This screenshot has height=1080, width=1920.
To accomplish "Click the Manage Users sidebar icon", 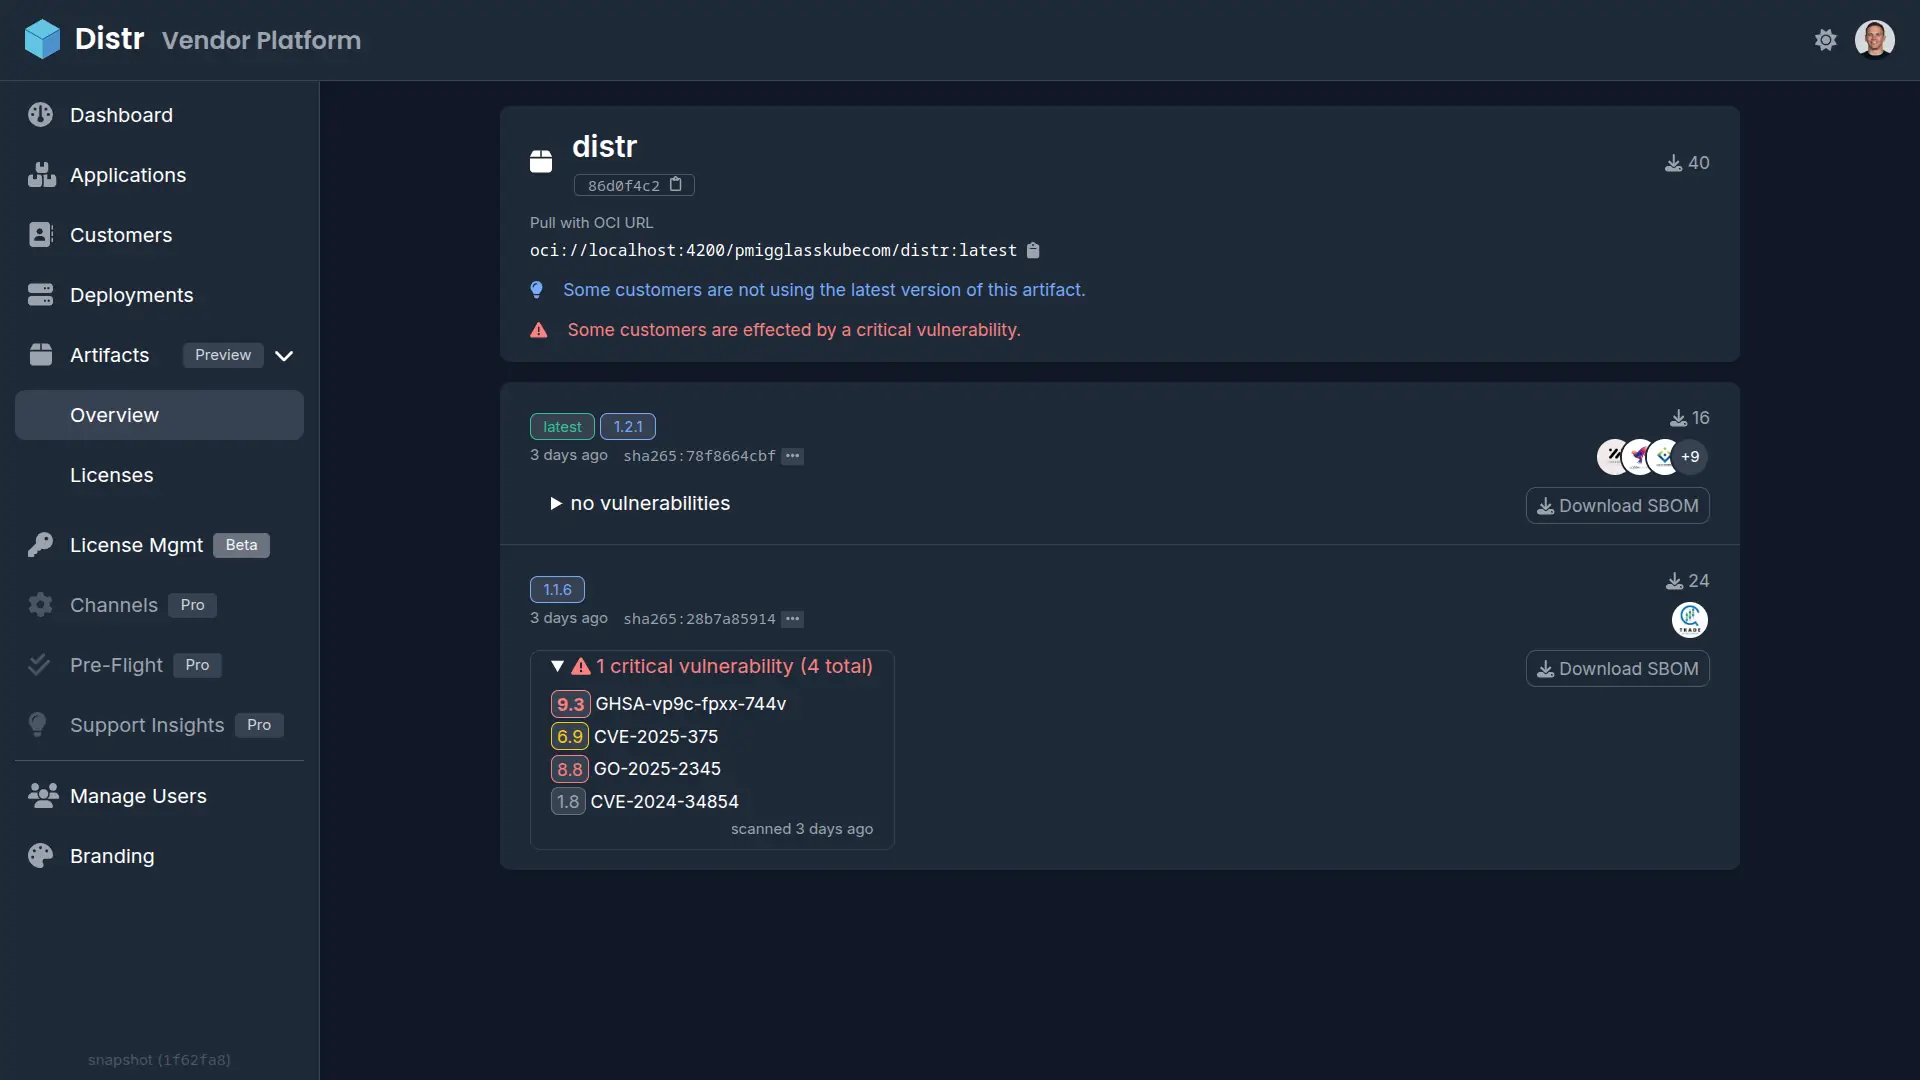I will click(40, 795).
